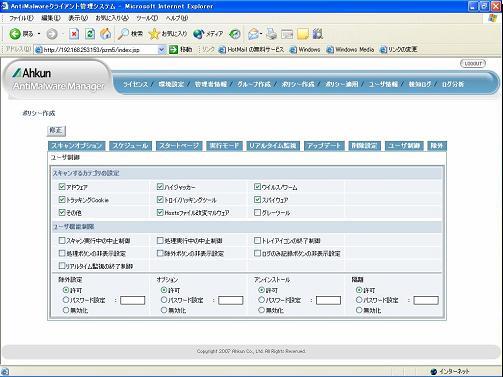
Task: Open ライセンス in the navigation bar
Action: coord(135,84)
